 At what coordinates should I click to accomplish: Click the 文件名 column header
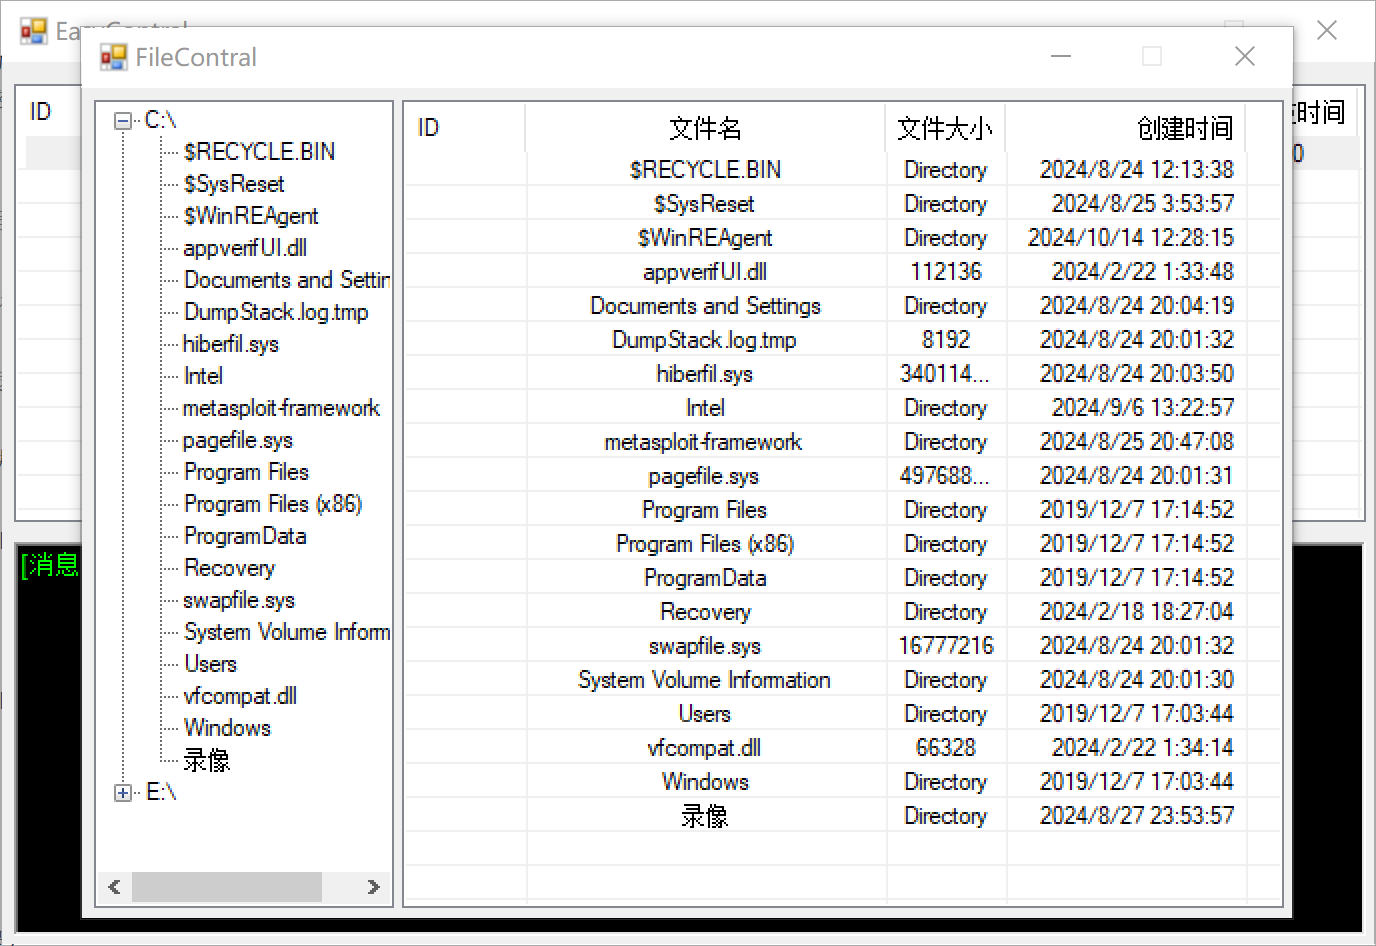coord(705,128)
